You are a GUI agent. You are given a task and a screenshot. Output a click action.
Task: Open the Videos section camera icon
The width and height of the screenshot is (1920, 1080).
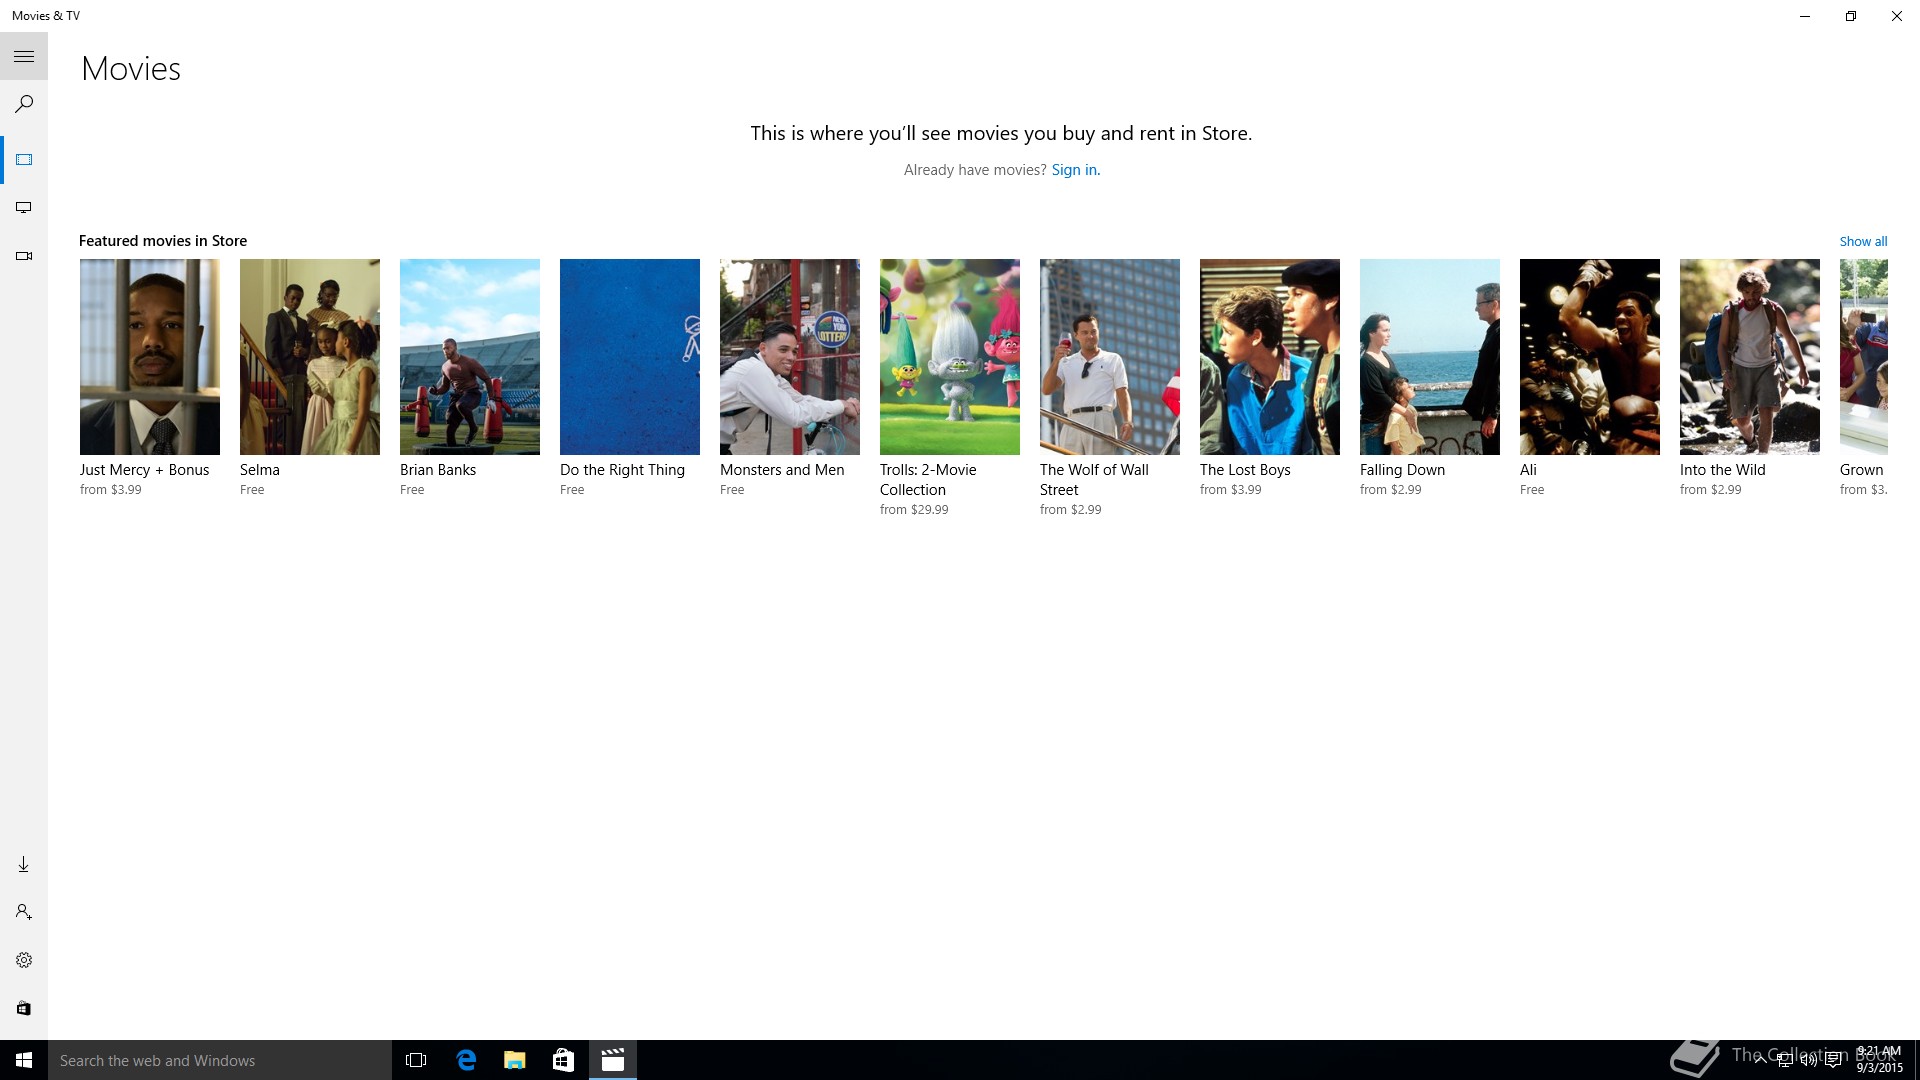[24, 256]
